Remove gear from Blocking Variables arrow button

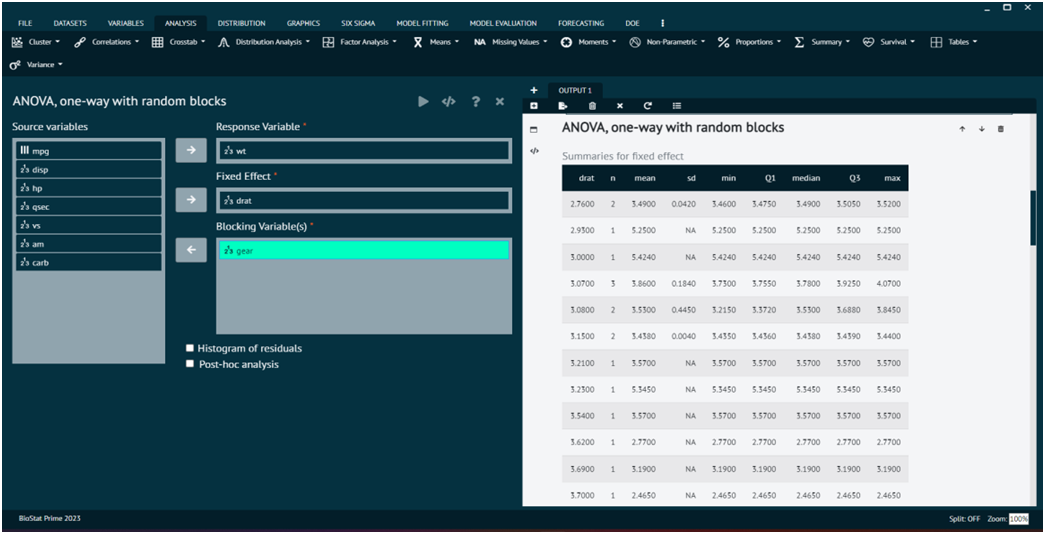[x=191, y=250]
